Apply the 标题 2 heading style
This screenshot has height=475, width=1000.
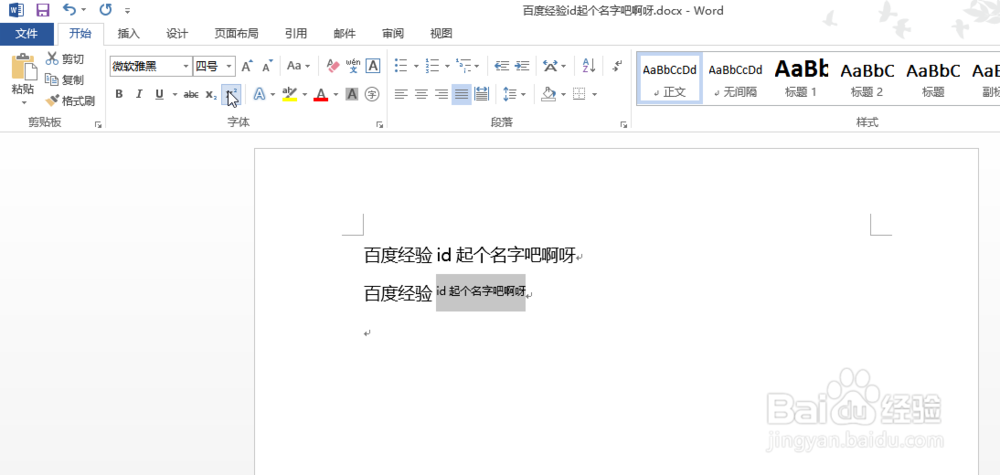point(867,78)
